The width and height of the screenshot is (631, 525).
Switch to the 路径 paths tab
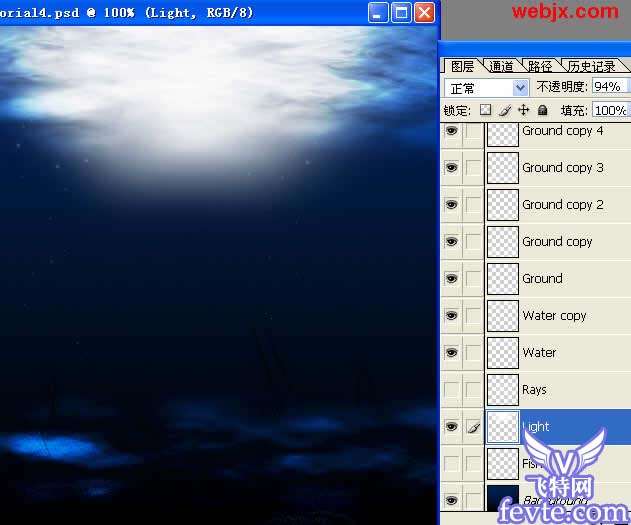[x=540, y=67]
